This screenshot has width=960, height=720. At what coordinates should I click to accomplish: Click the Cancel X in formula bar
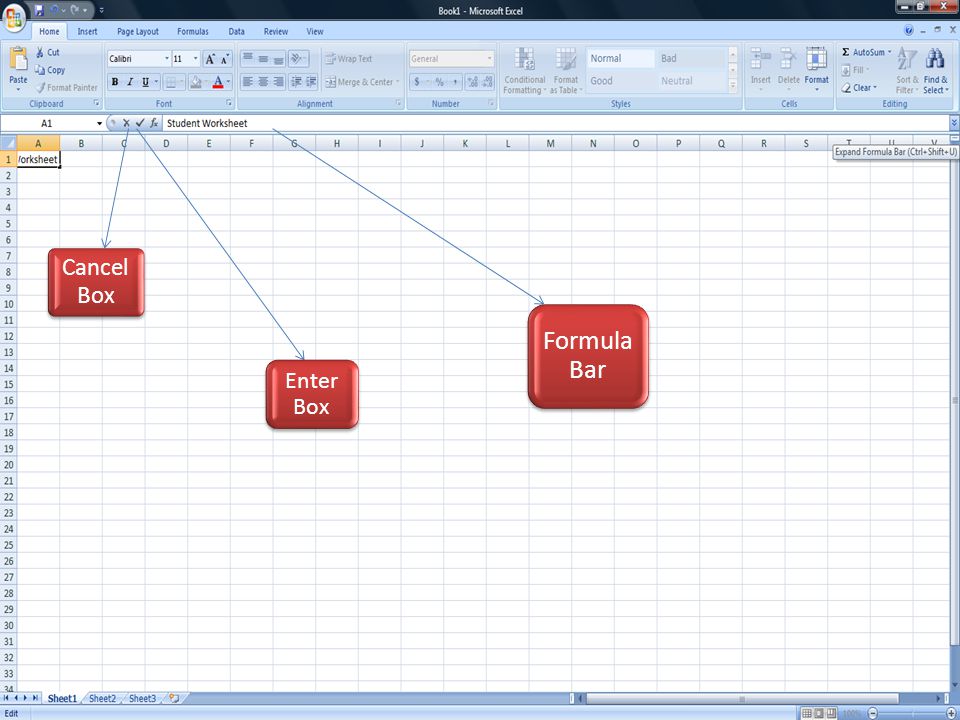(x=126, y=123)
